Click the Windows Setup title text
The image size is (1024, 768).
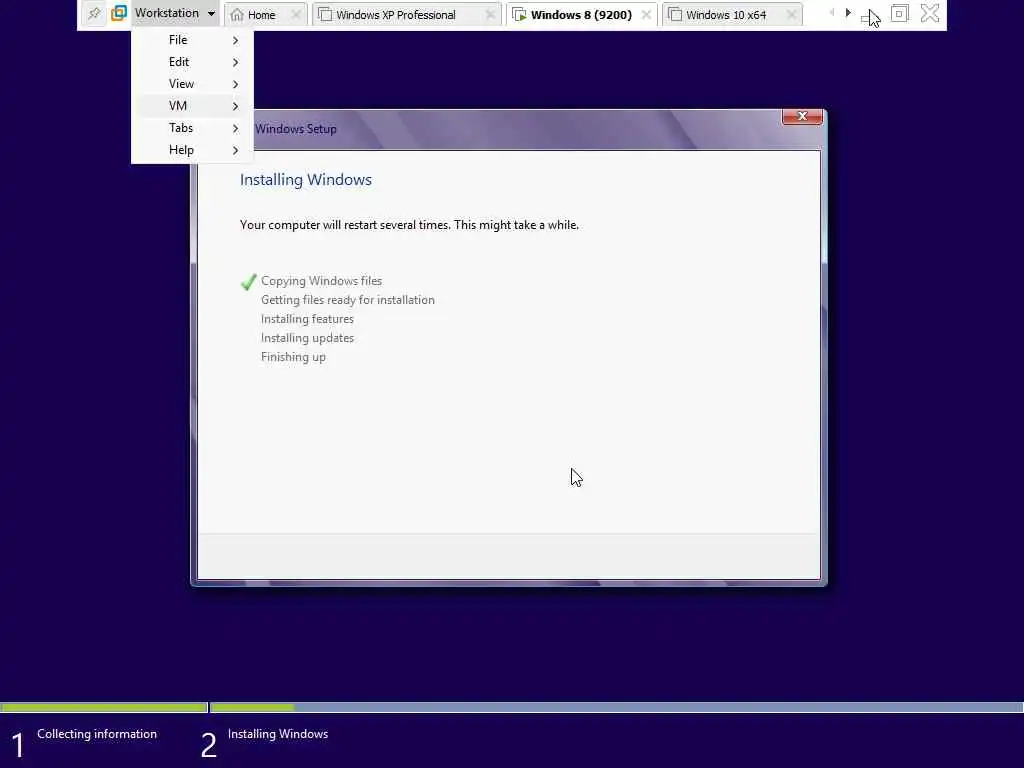click(296, 129)
